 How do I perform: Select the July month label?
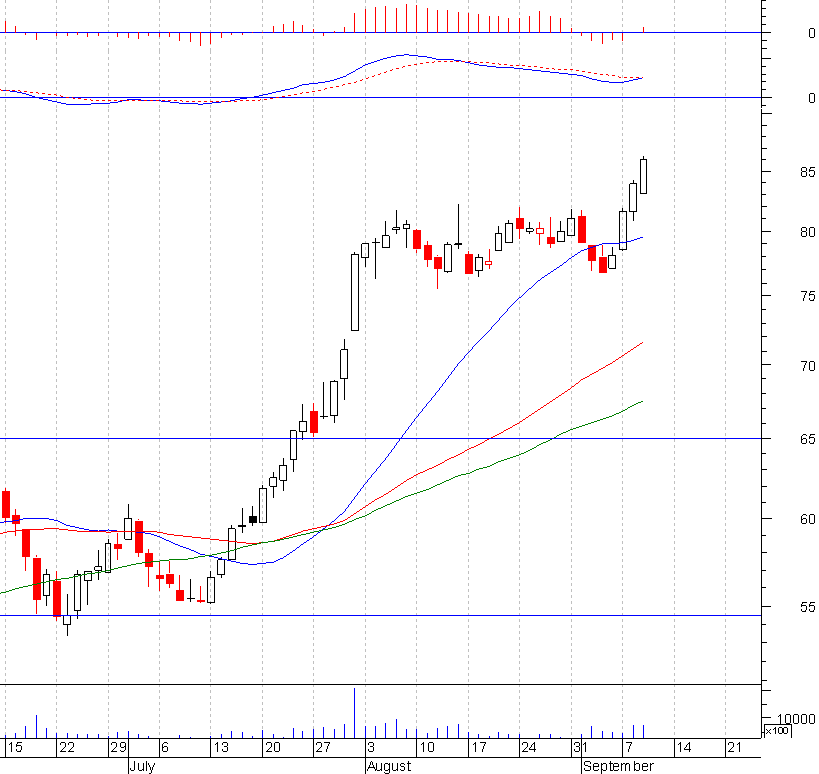(x=142, y=766)
